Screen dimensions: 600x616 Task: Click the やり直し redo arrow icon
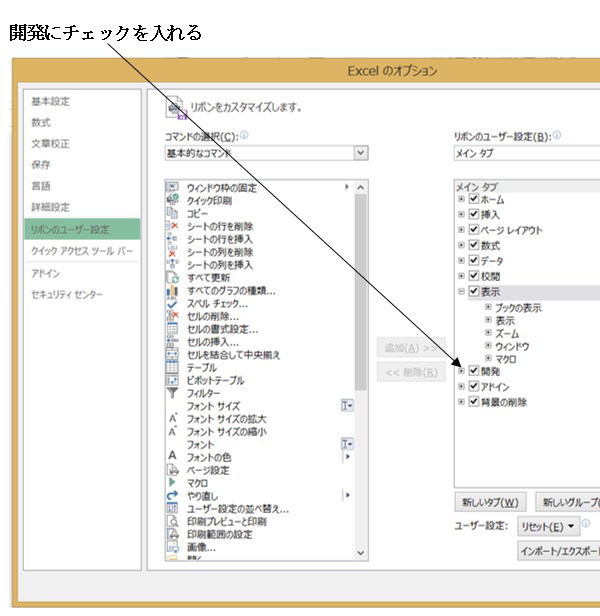(172, 495)
